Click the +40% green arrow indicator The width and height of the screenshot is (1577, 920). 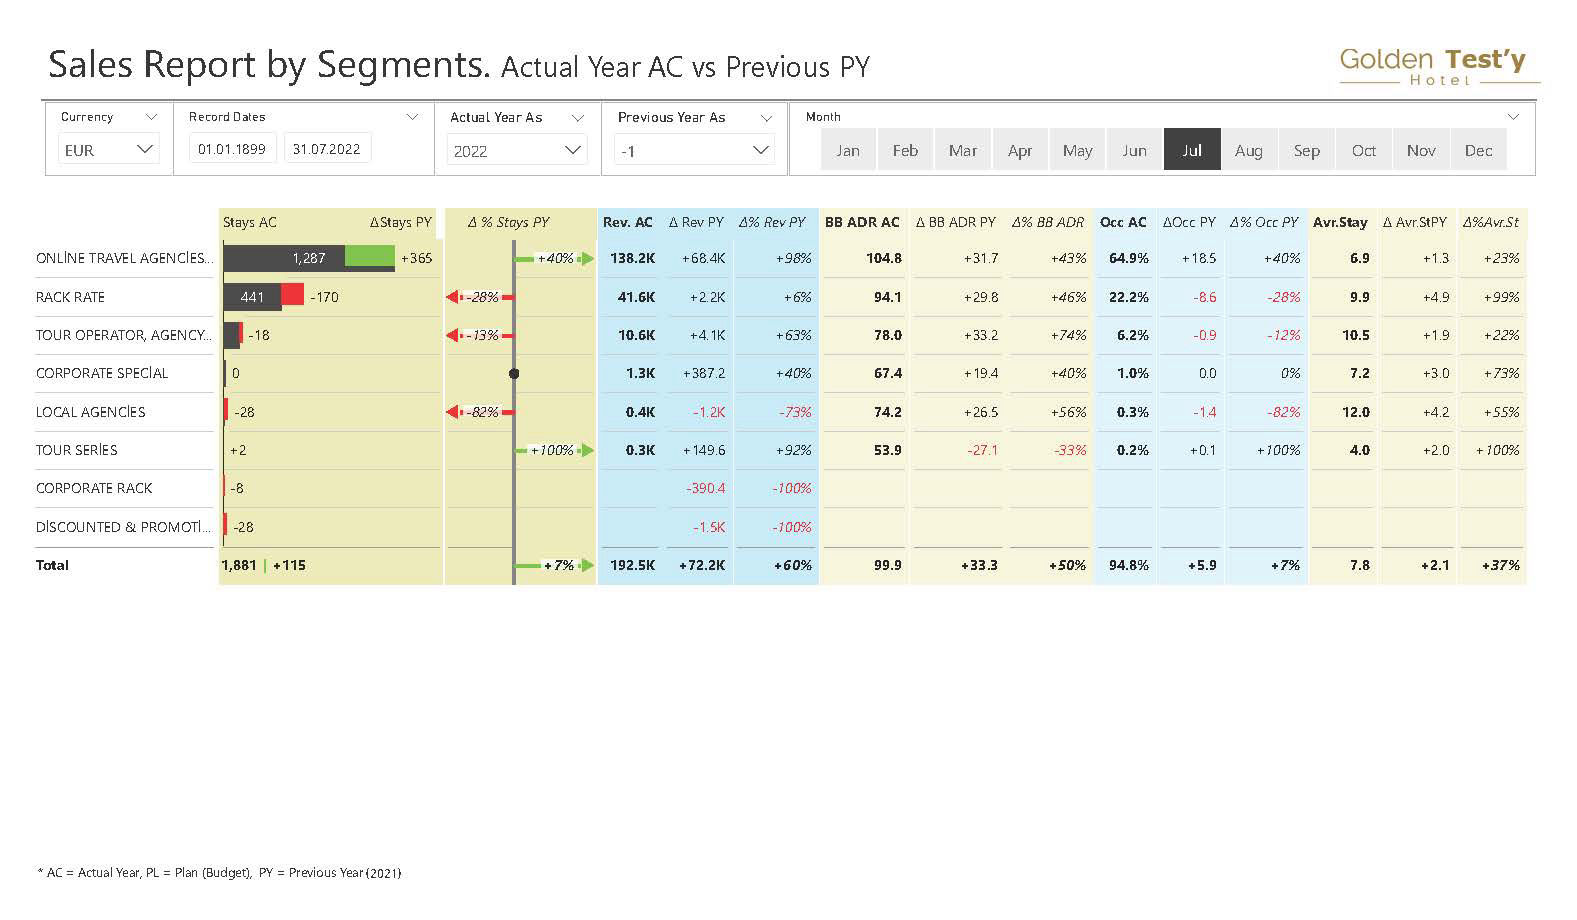point(555,258)
